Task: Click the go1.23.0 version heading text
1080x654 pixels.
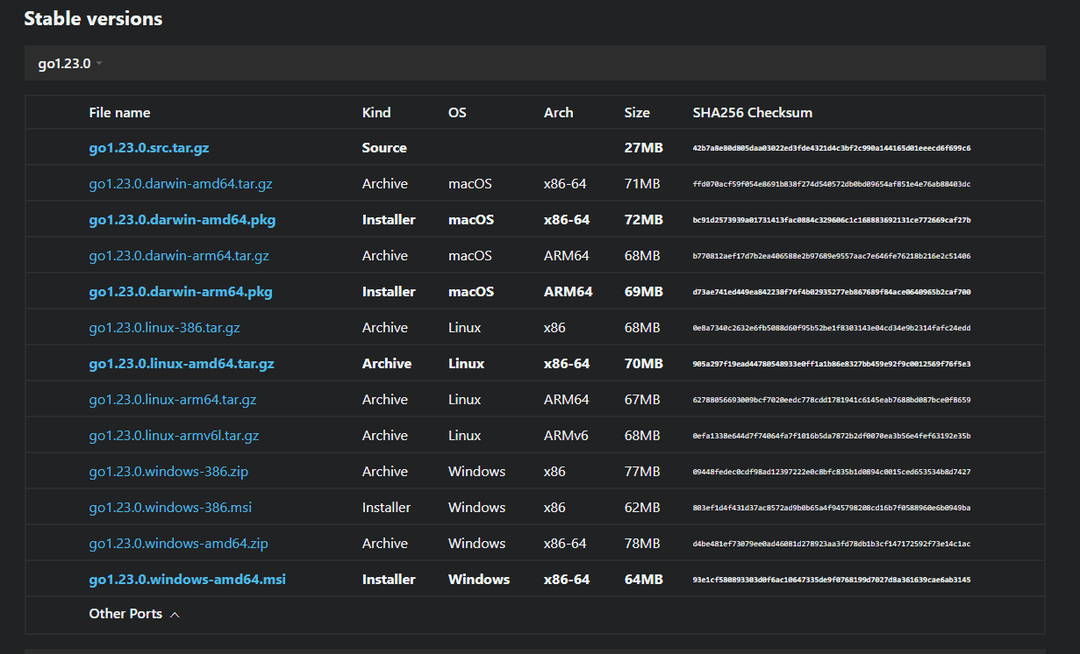Action: [64, 64]
